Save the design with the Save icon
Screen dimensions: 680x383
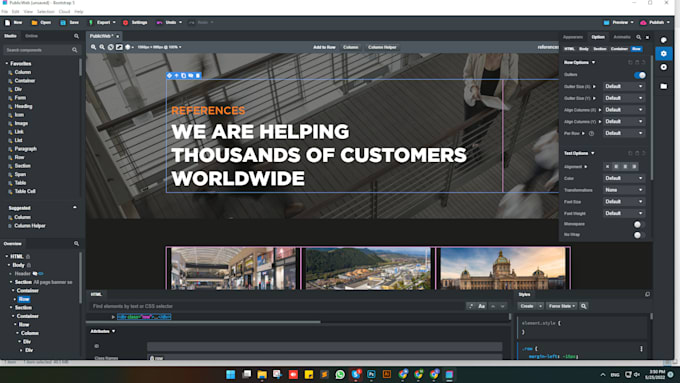pyautogui.click(x=63, y=23)
